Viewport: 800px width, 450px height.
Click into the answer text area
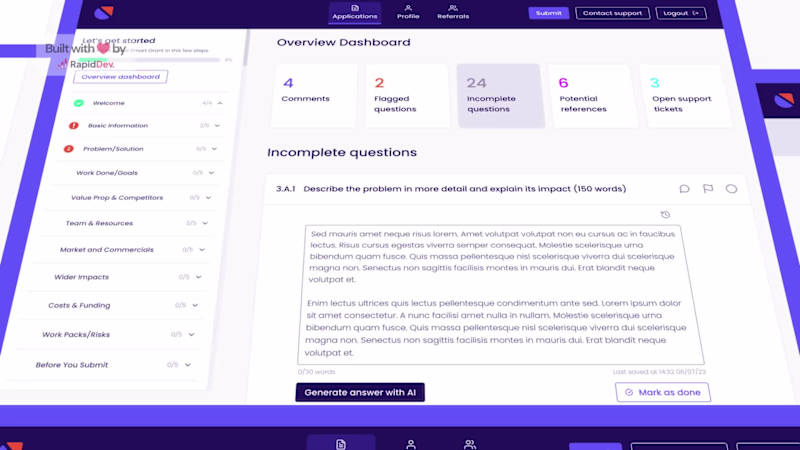tap(500, 294)
